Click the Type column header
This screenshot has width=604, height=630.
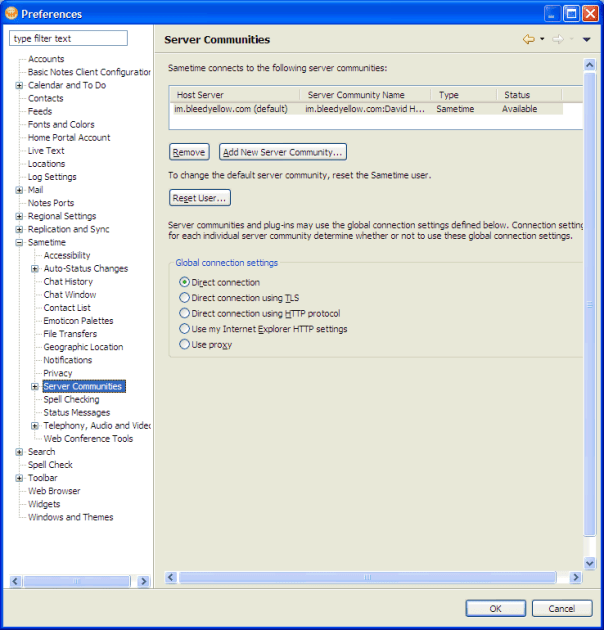(x=463, y=95)
